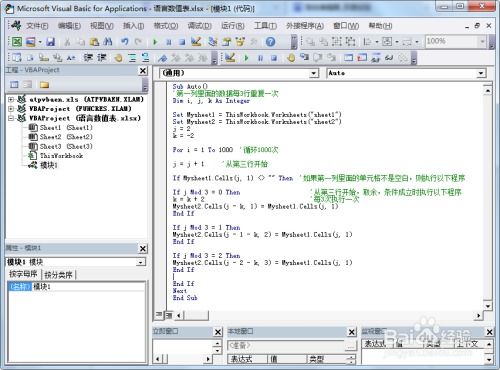This screenshot has height=370, width=500.
Task: Click View Object icon in project explorer
Action: click(x=28, y=85)
